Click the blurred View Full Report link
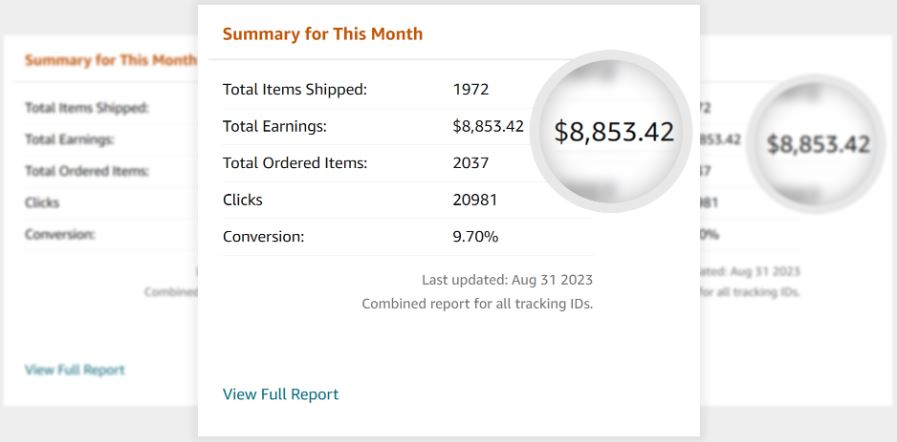 [x=74, y=370]
